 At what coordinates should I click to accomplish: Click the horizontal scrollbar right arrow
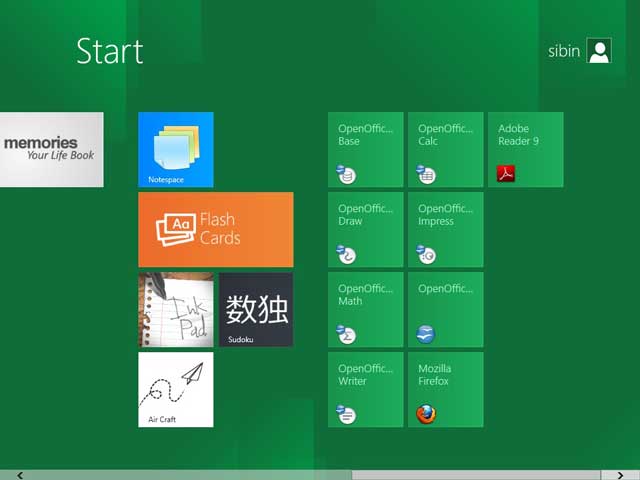[x=620, y=475]
